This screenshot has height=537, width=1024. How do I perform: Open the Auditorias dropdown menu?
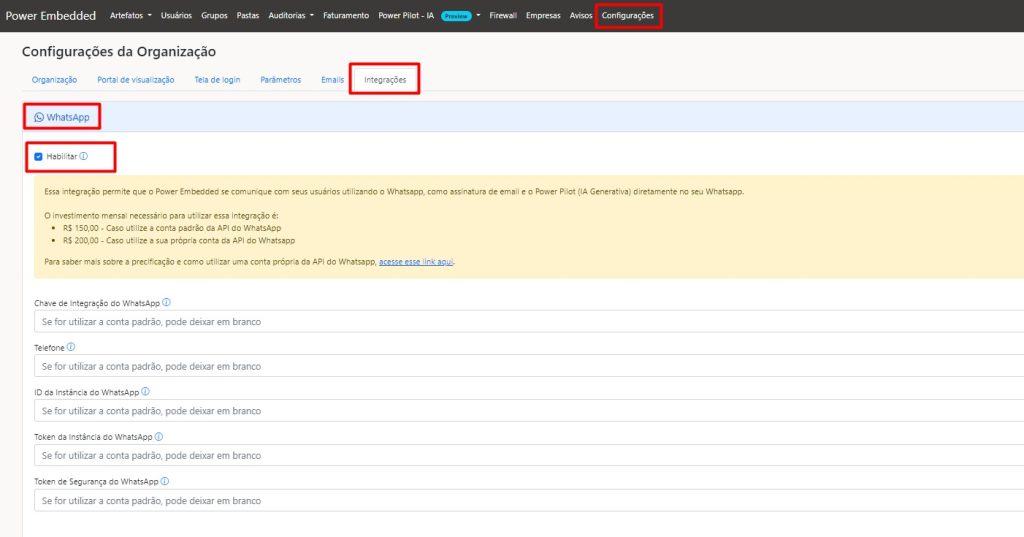pos(291,16)
